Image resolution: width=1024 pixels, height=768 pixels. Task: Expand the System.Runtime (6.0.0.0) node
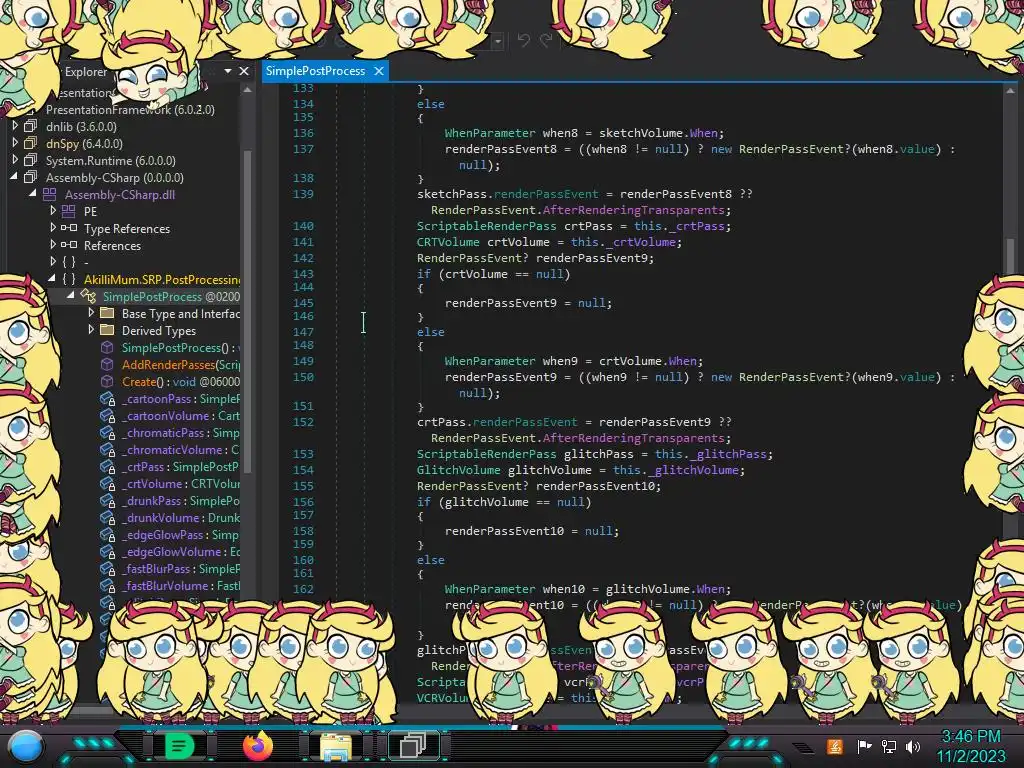tap(15, 160)
